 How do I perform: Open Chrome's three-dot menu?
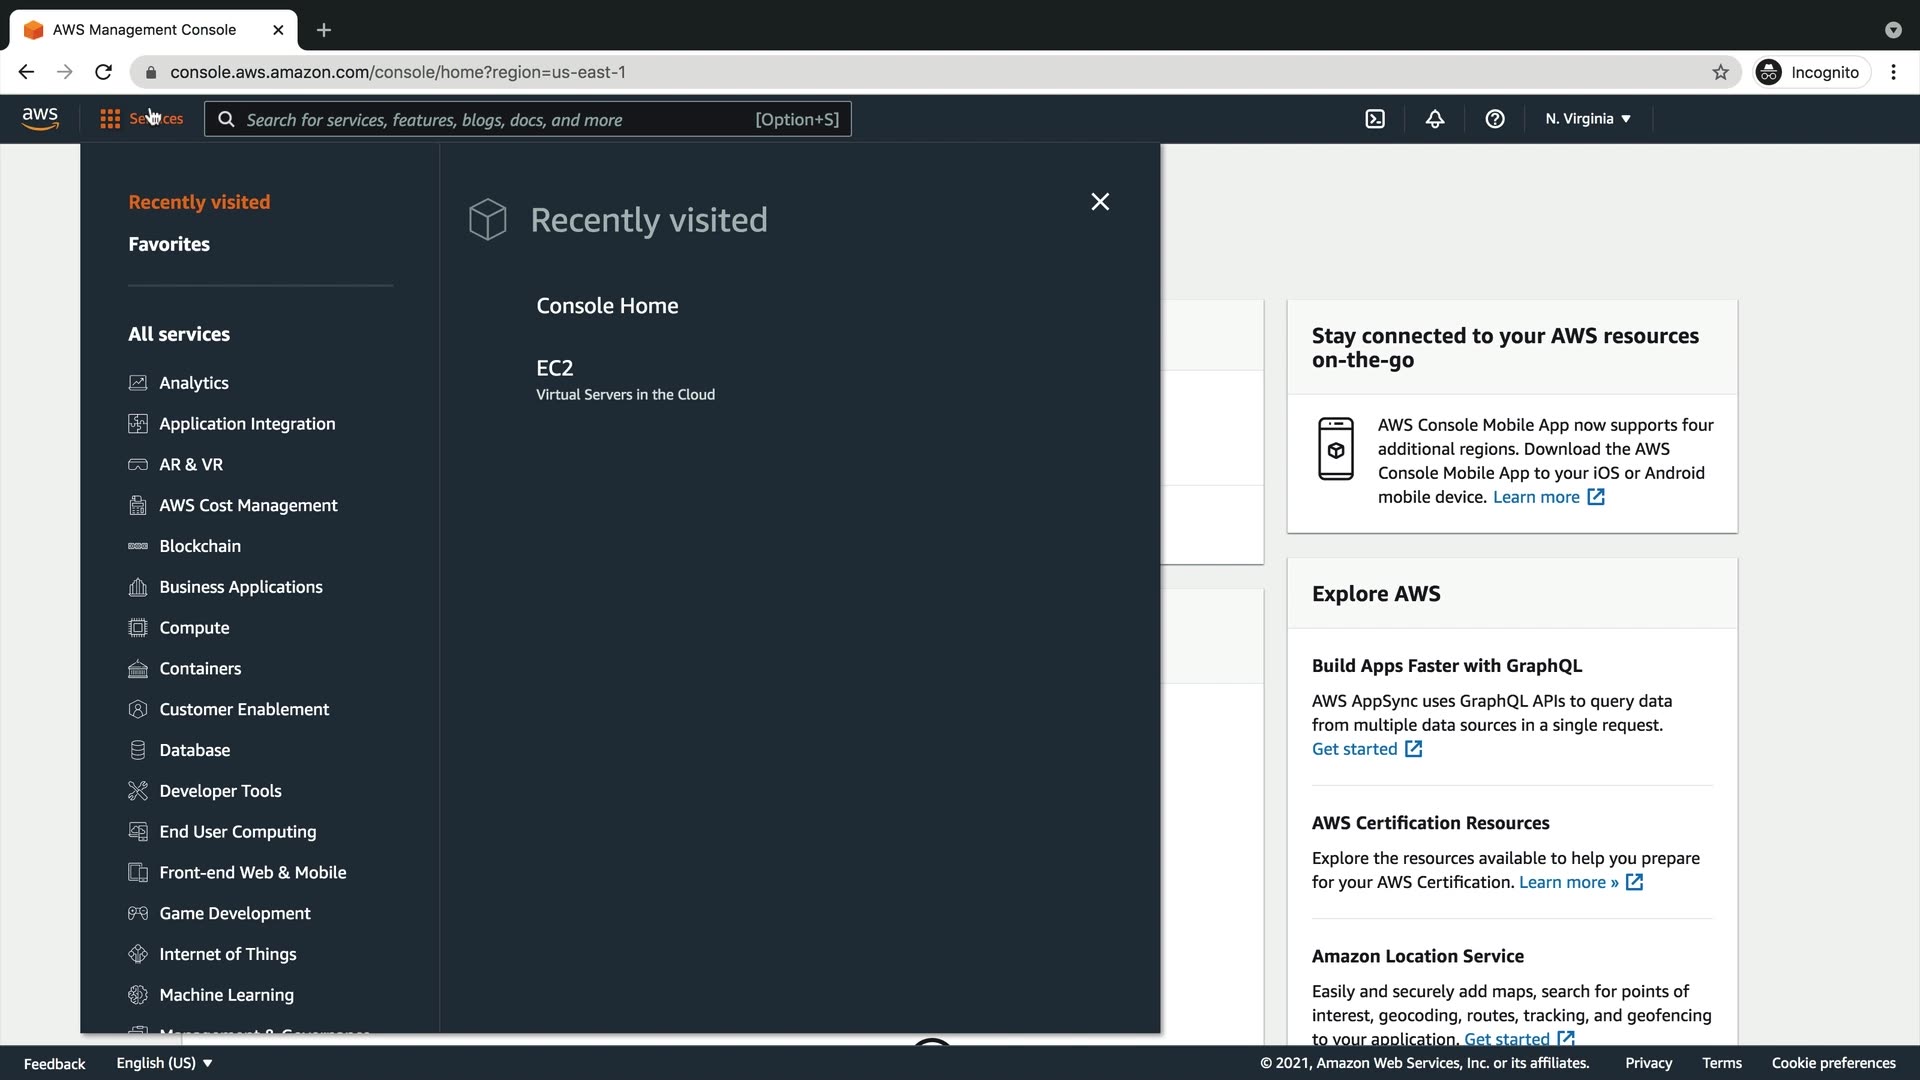click(1893, 72)
